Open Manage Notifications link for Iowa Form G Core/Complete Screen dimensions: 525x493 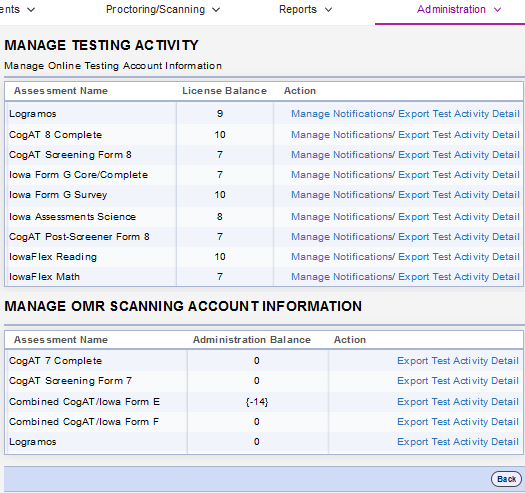[x=343, y=175]
